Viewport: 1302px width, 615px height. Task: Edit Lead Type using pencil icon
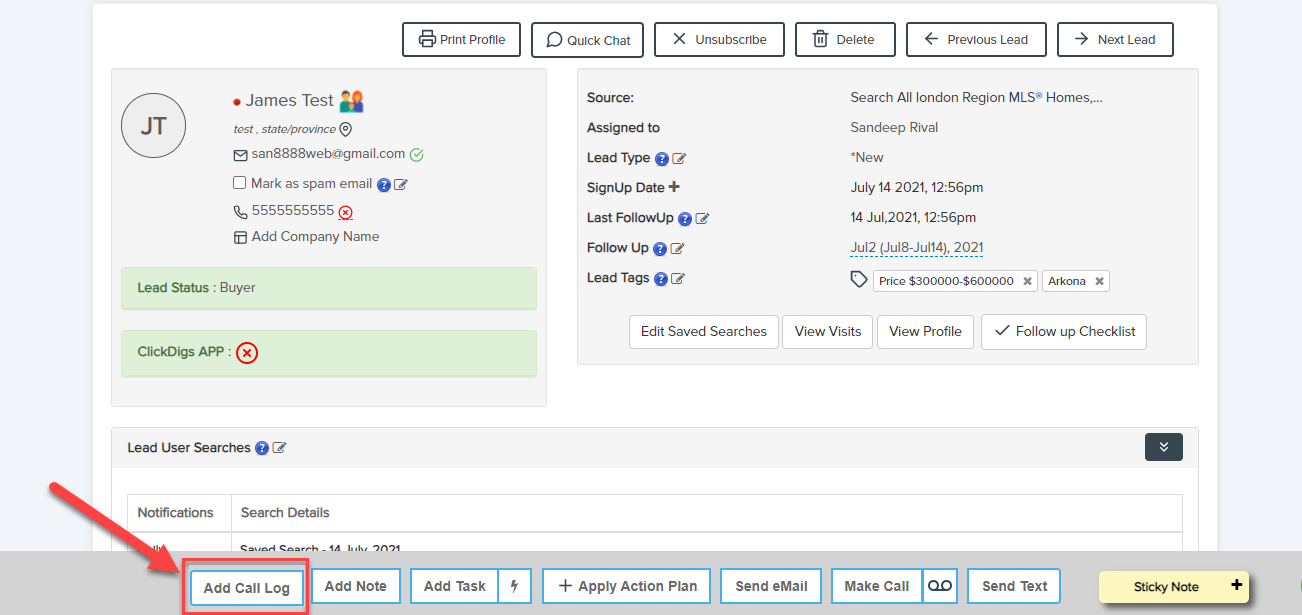tap(679, 158)
